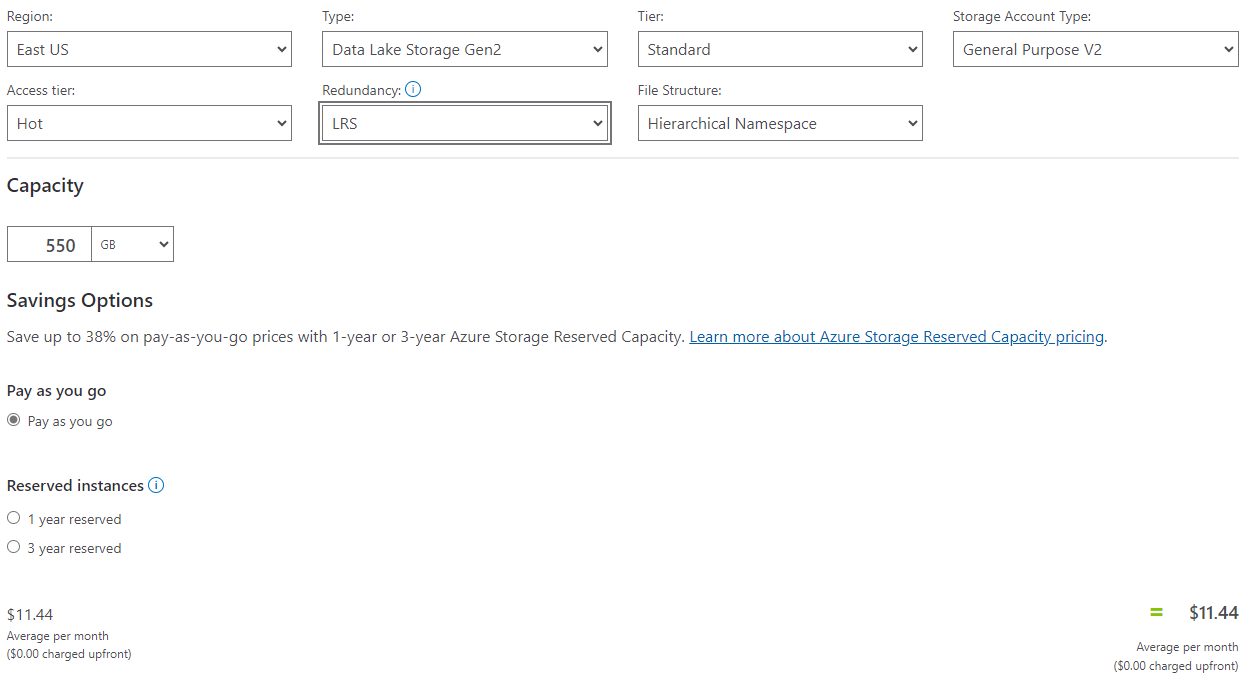Image resolution: width=1245 pixels, height=678 pixels.
Task: Open the Redundancy dropdown showing LRS
Action: [x=464, y=122]
